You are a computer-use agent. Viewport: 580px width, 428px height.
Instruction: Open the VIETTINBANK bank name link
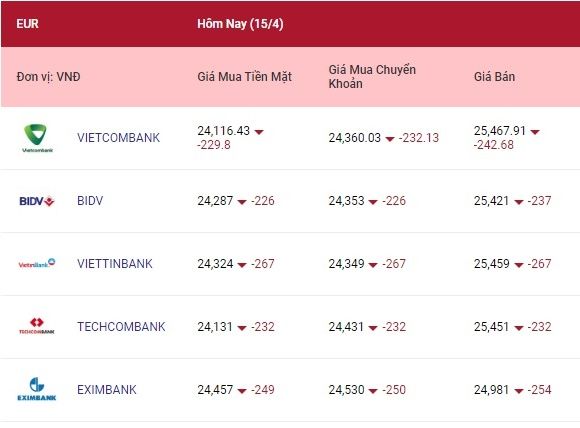coord(115,263)
